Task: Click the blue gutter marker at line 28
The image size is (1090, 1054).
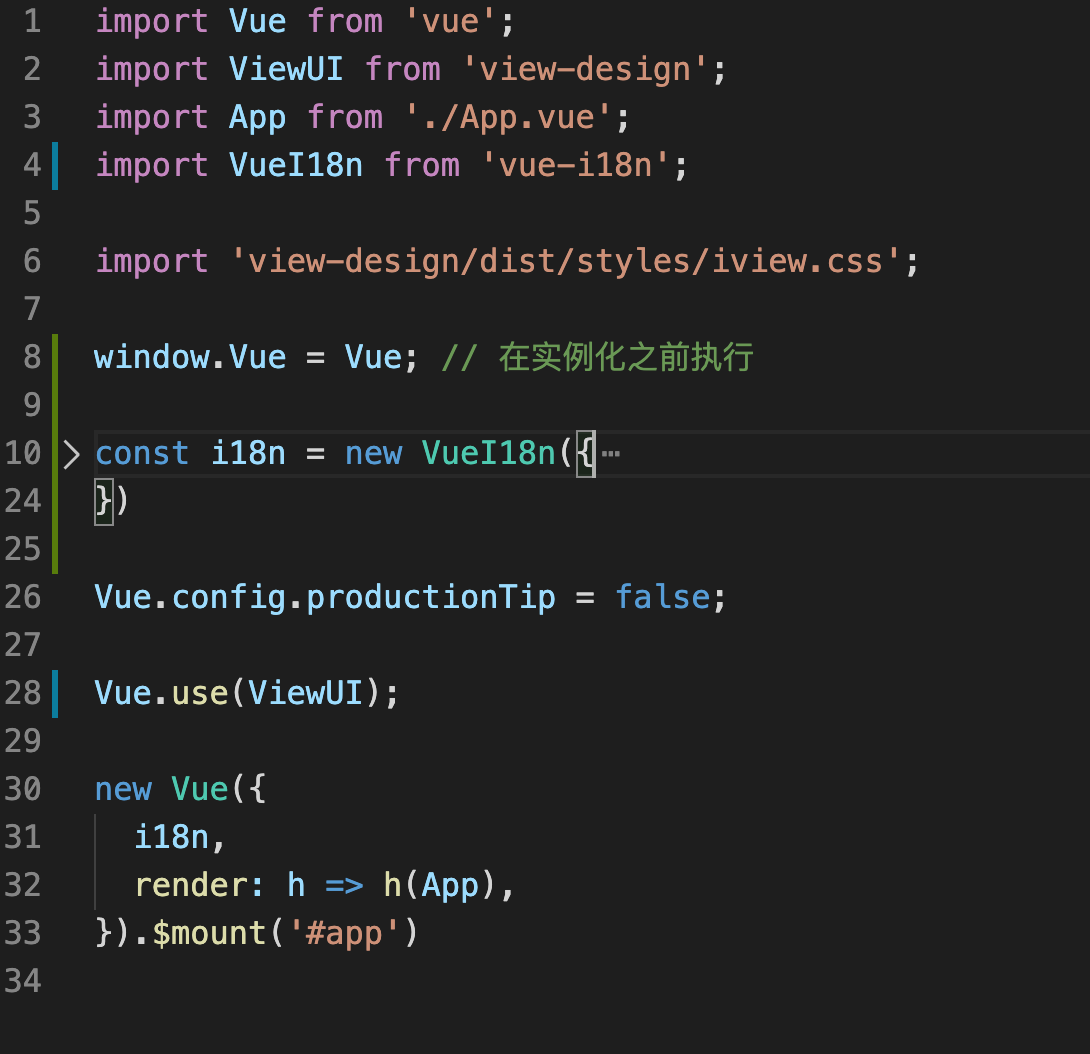Action: [x=57, y=692]
